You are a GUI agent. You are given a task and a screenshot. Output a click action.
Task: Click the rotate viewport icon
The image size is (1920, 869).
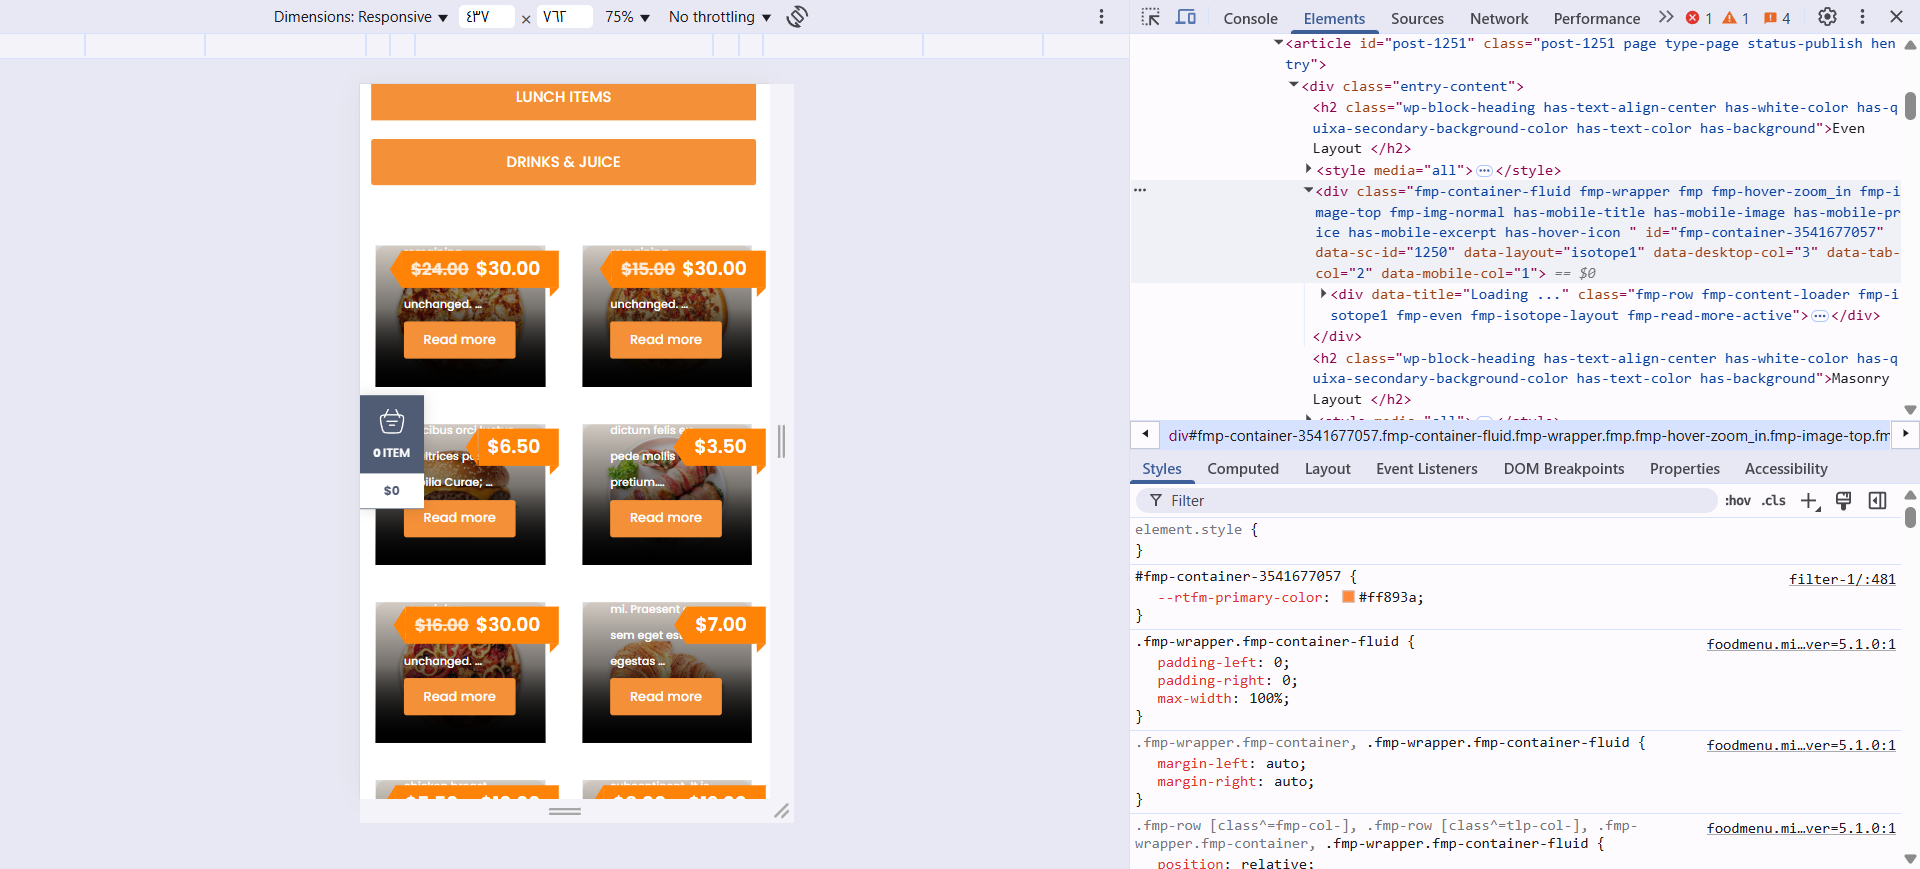(797, 17)
